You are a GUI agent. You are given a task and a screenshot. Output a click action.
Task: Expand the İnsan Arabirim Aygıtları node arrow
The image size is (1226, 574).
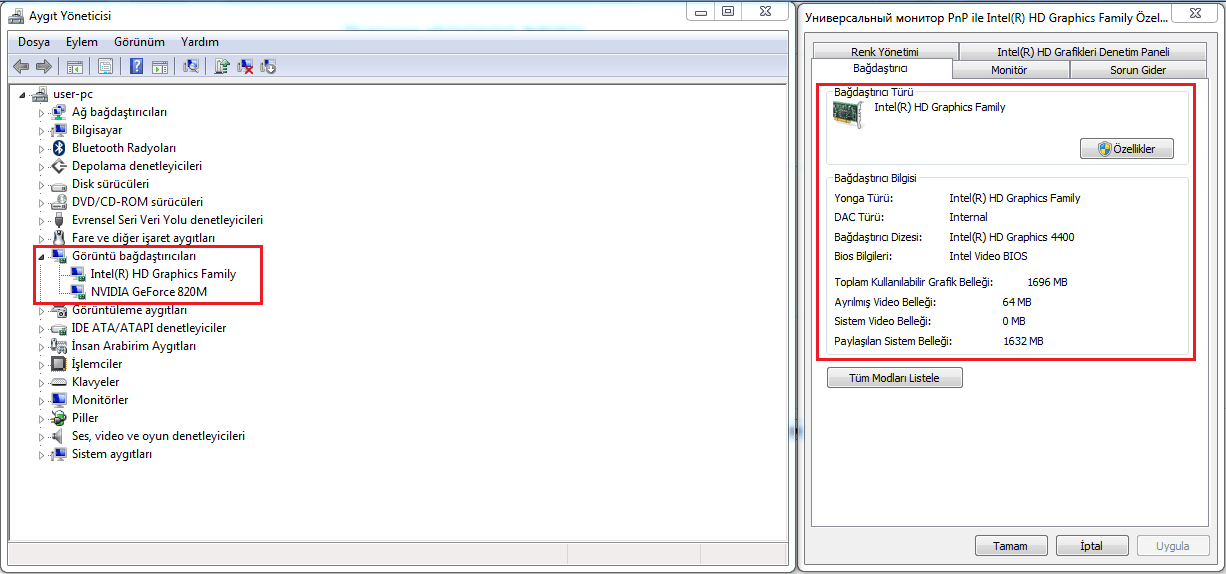[42, 347]
